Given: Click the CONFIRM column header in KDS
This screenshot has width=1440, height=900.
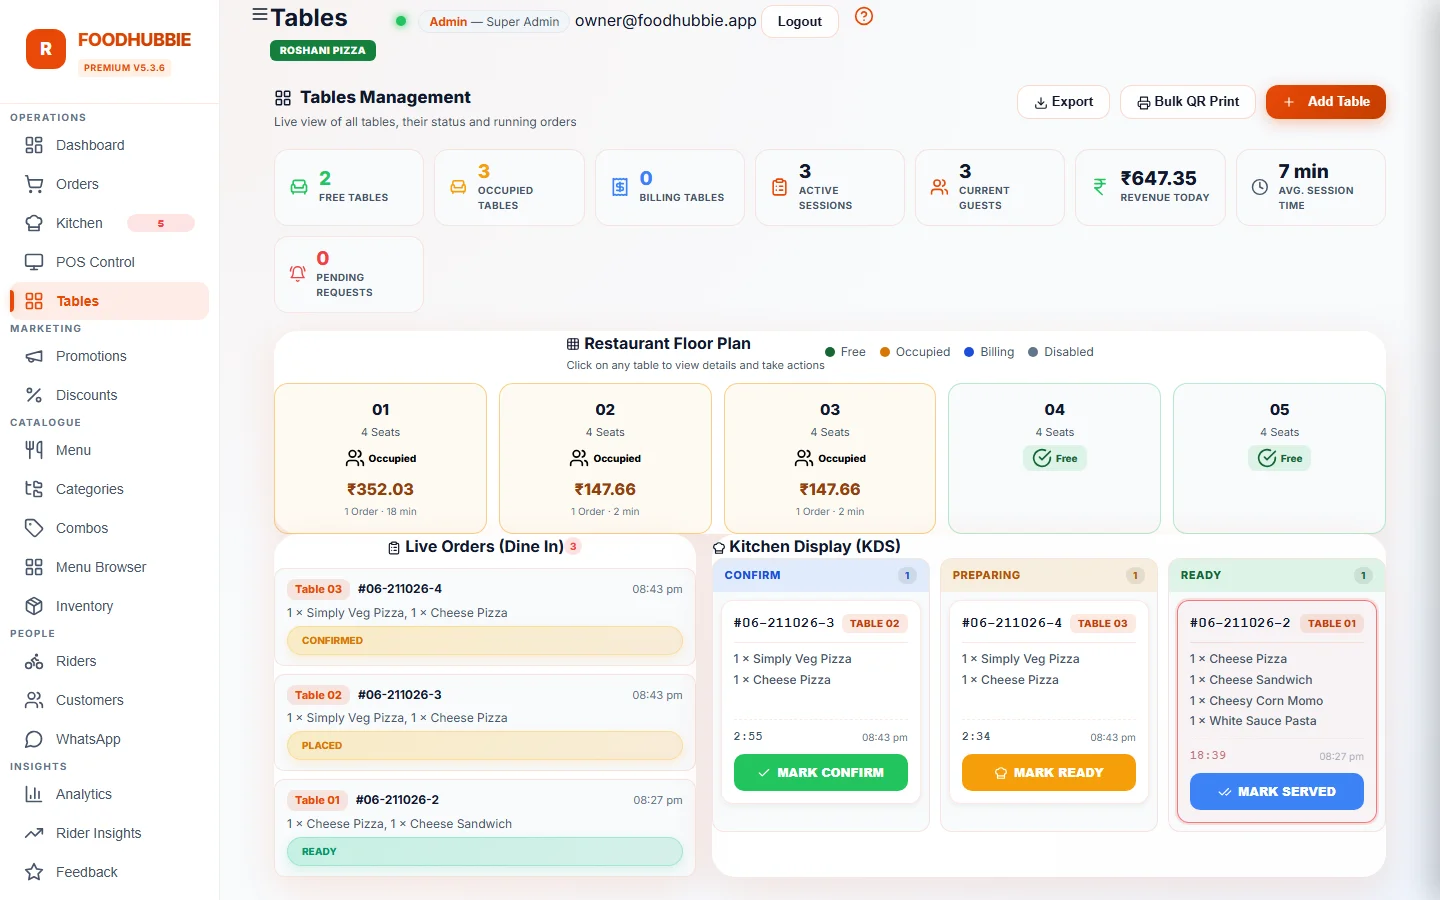Looking at the screenshot, I should click(821, 575).
